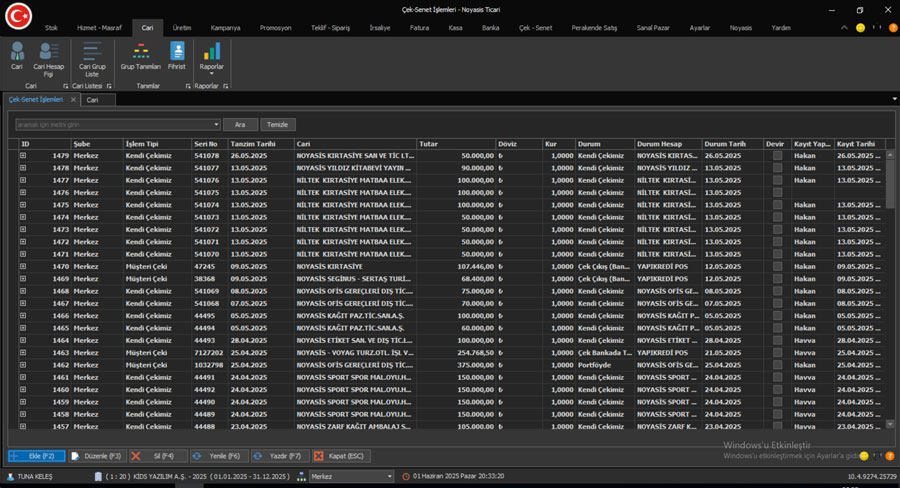Open Cari Hesap Fişi

coord(49,59)
